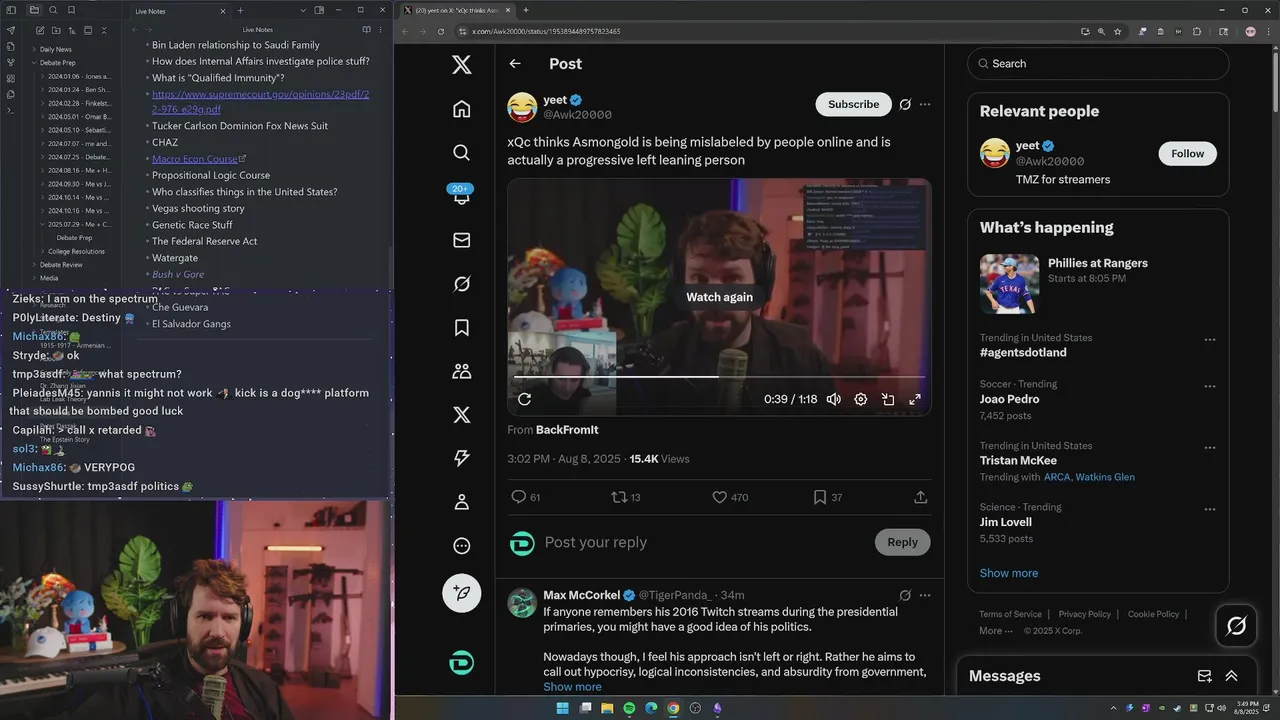
Task: Mute the video using speaker icon
Action: coord(833,399)
